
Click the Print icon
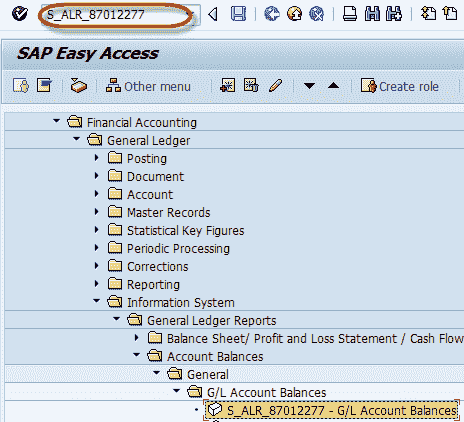350,14
